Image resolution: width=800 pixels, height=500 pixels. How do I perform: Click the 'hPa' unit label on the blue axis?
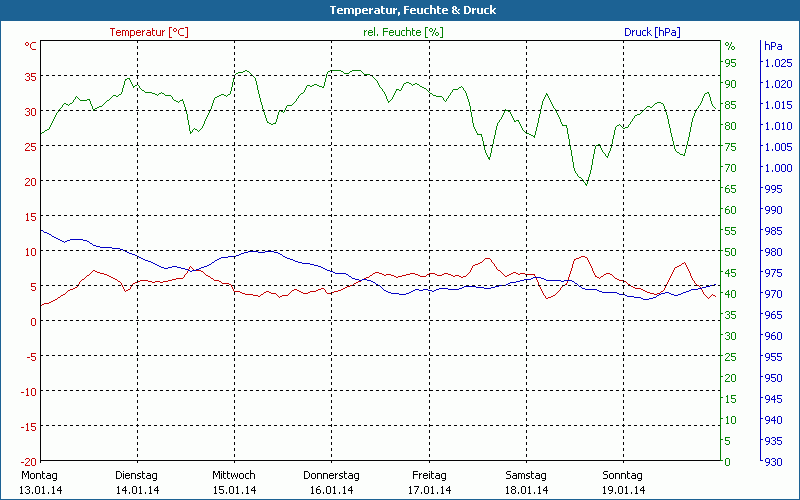[773, 46]
